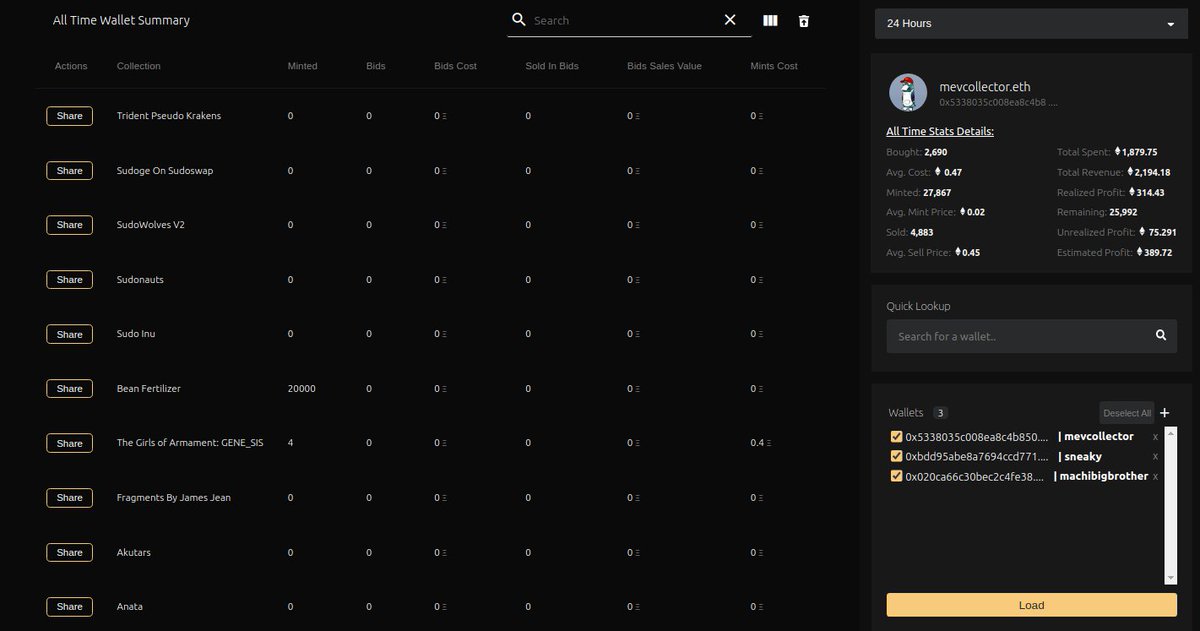This screenshot has height=631, width=1200.
Task: Remove the machibigbrother wallet with its x
Action: [x=1155, y=477]
